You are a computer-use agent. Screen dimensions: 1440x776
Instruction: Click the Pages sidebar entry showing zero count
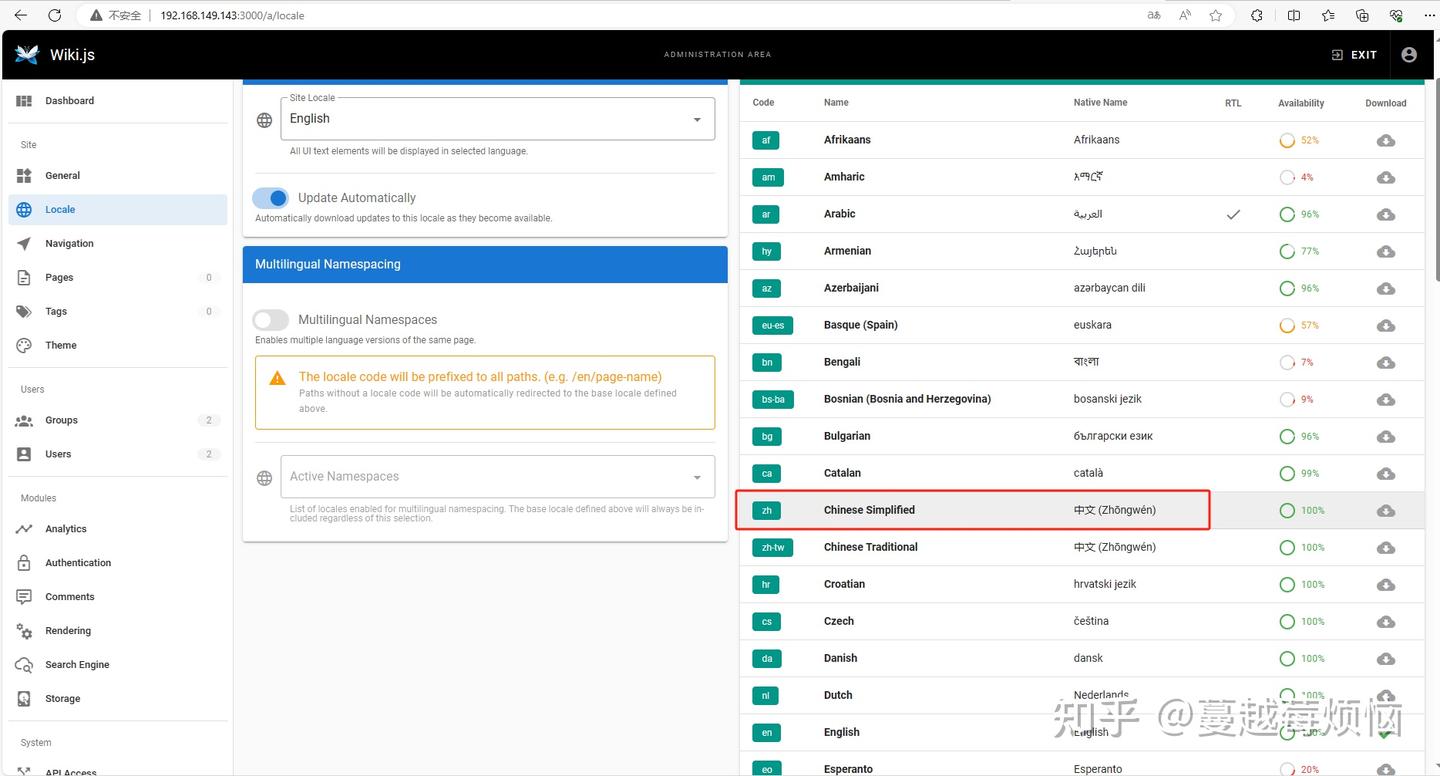pos(59,277)
